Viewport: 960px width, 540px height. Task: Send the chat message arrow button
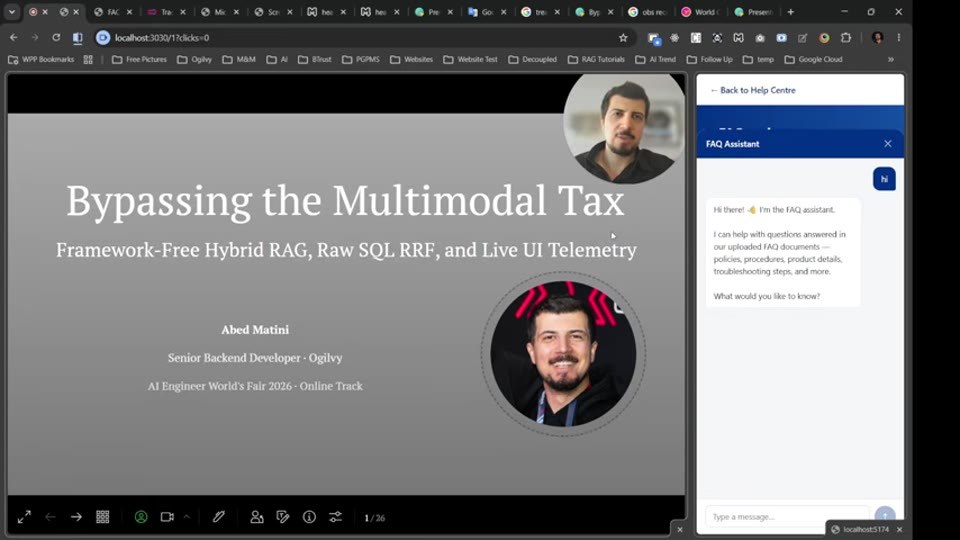click(x=885, y=516)
